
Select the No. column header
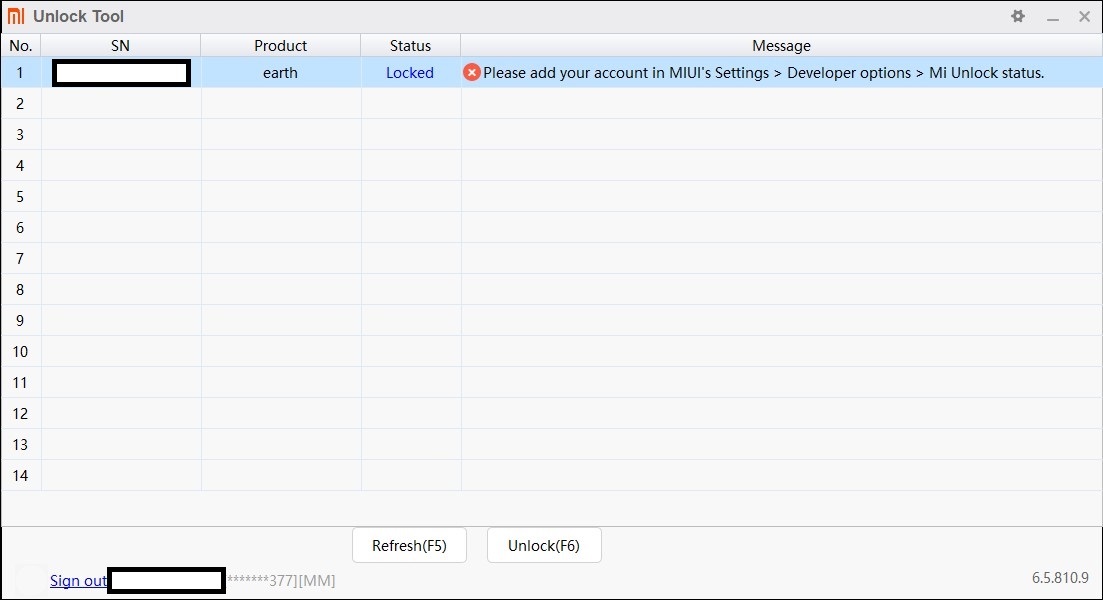[21, 46]
